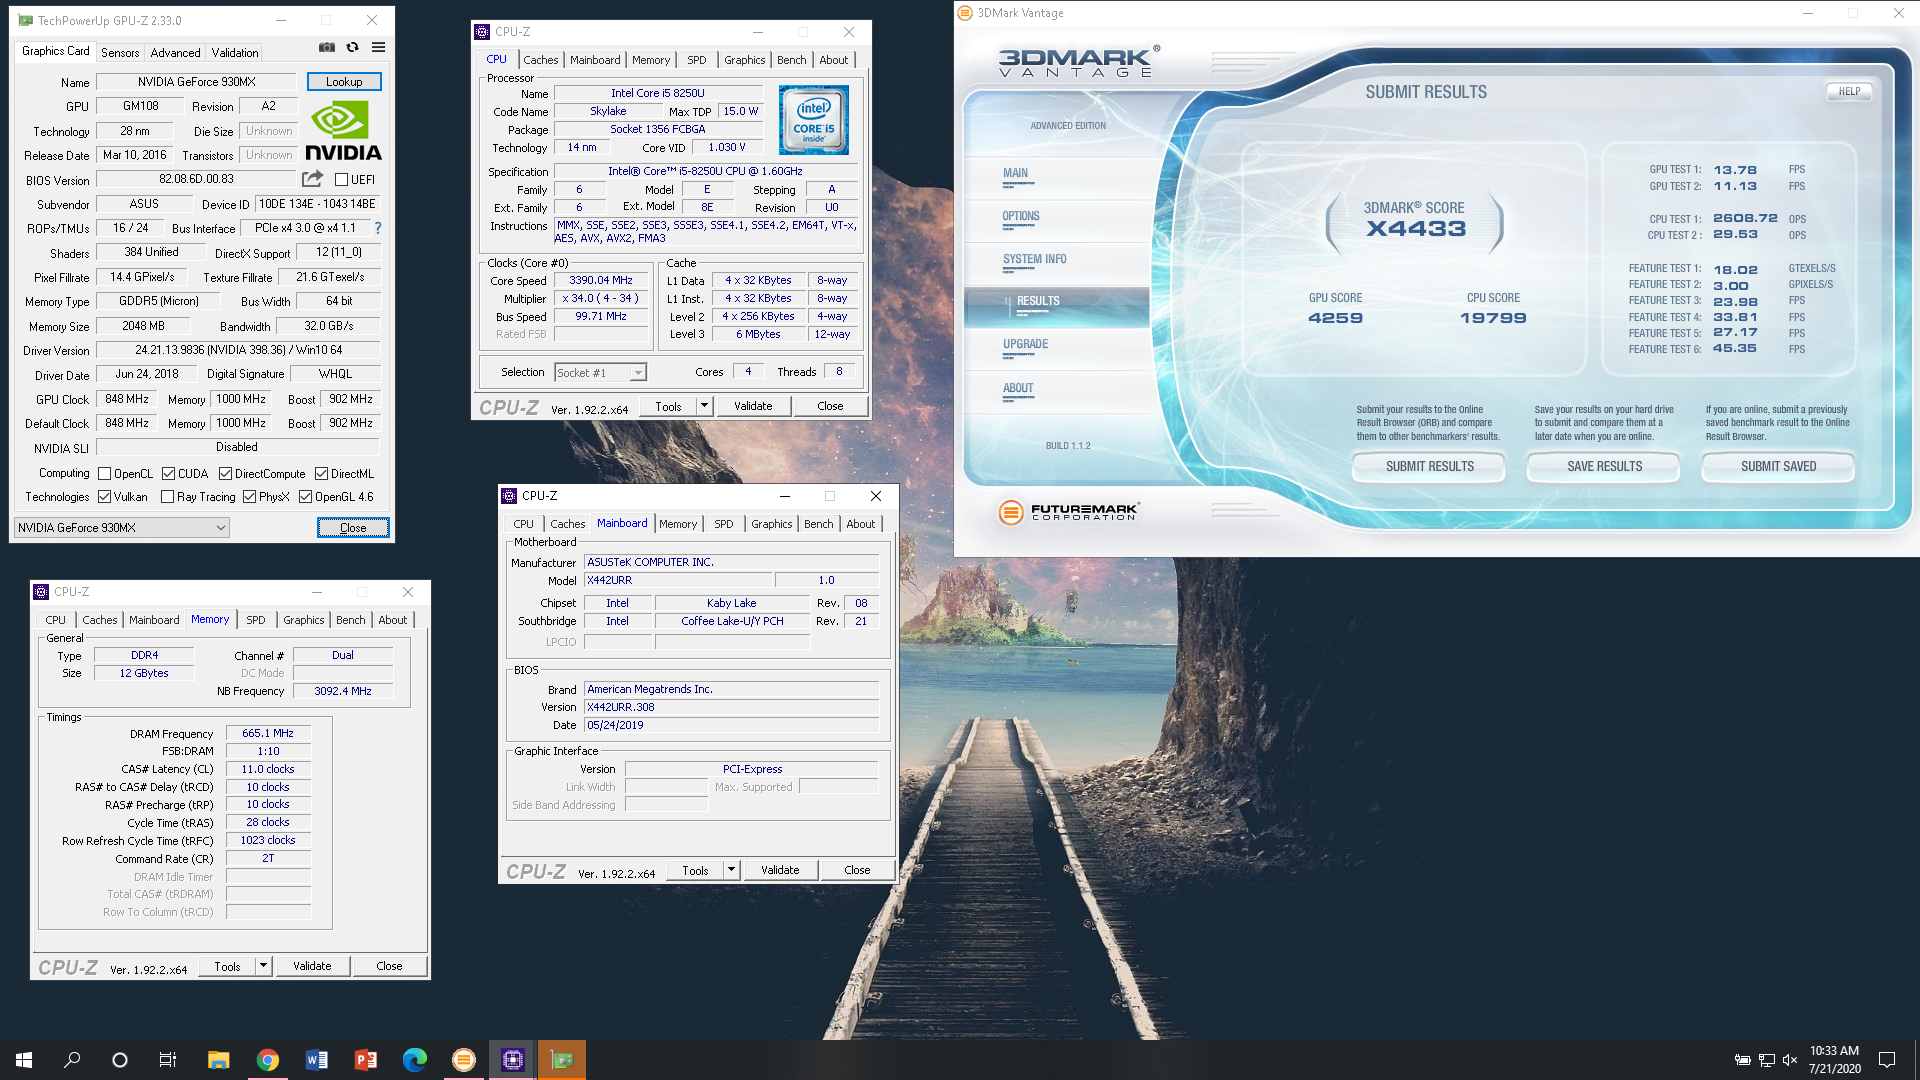
Task: Click Validate in the Mainboard CPU-Z window
Action: click(x=780, y=870)
